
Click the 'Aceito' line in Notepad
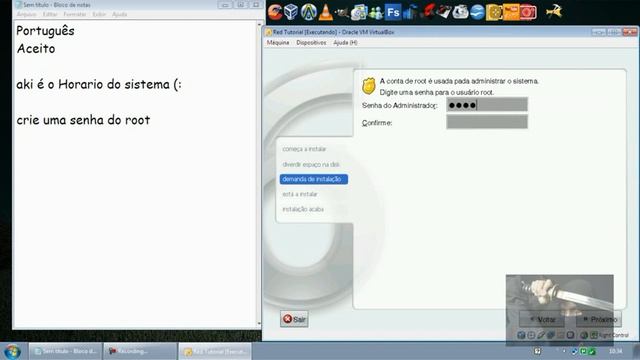click(36, 49)
